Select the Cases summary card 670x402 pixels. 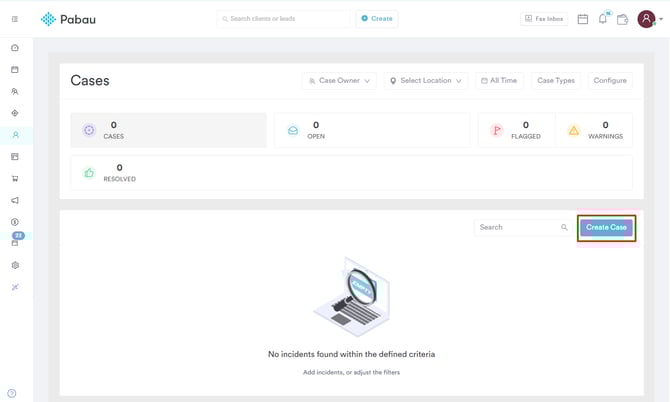(x=168, y=130)
